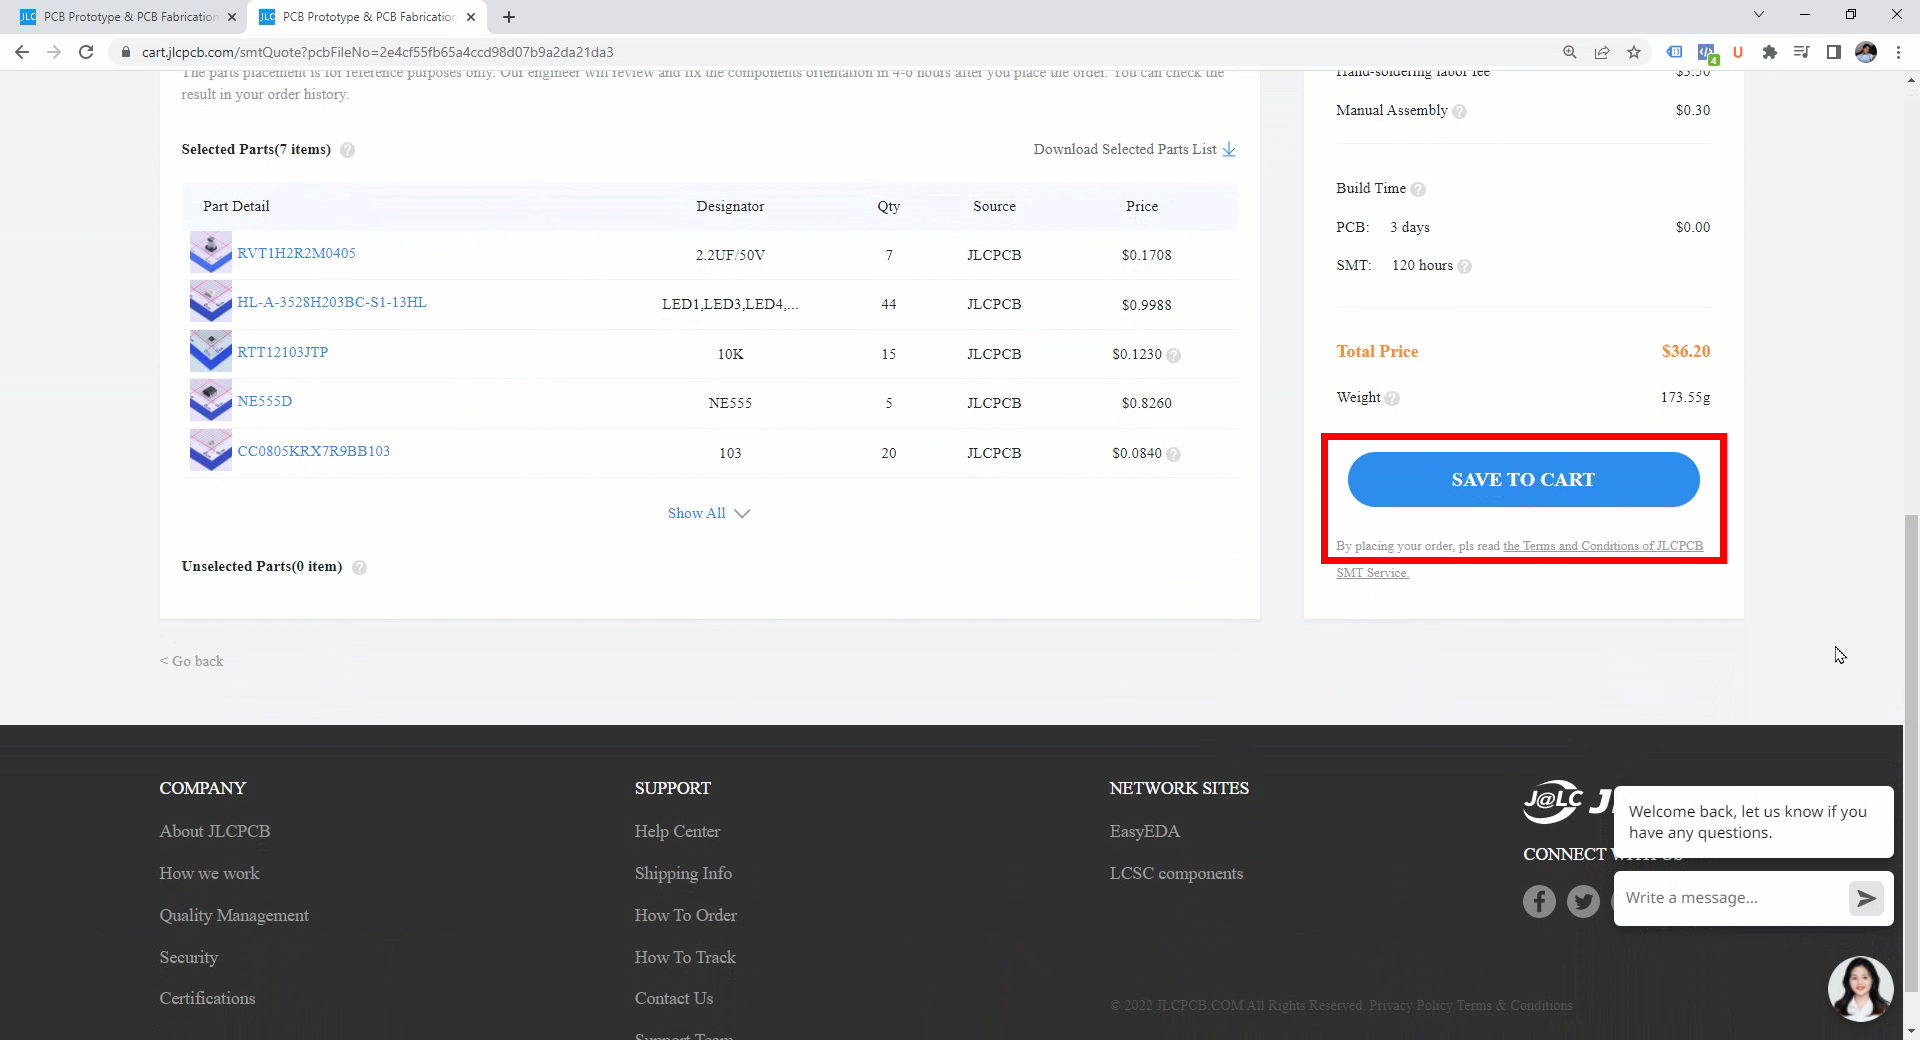Open Help Center footer link
Viewport: 1920px width, 1040px height.
[677, 831]
